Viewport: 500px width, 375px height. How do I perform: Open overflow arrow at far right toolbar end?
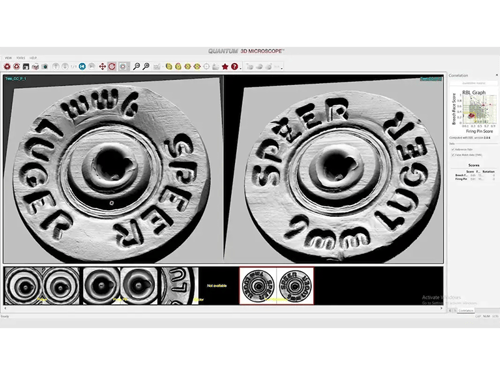282,68
